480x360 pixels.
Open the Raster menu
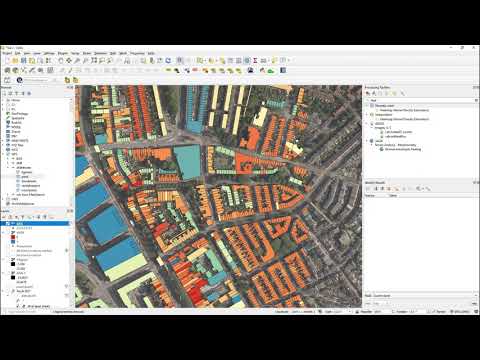click(x=87, y=53)
